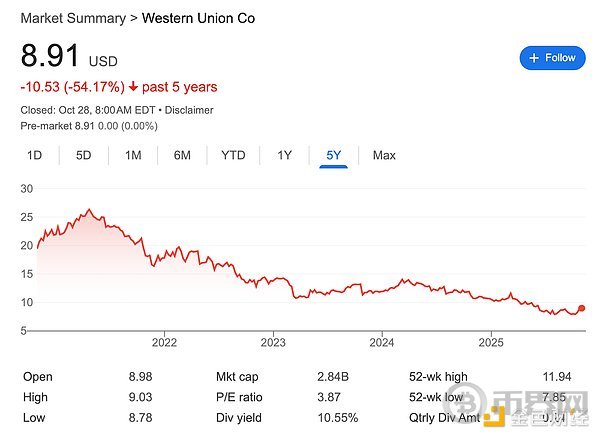Click the chart peak near 2021
Image resolution: width=600 pixels, height=438 pixels.
(90, 211)
